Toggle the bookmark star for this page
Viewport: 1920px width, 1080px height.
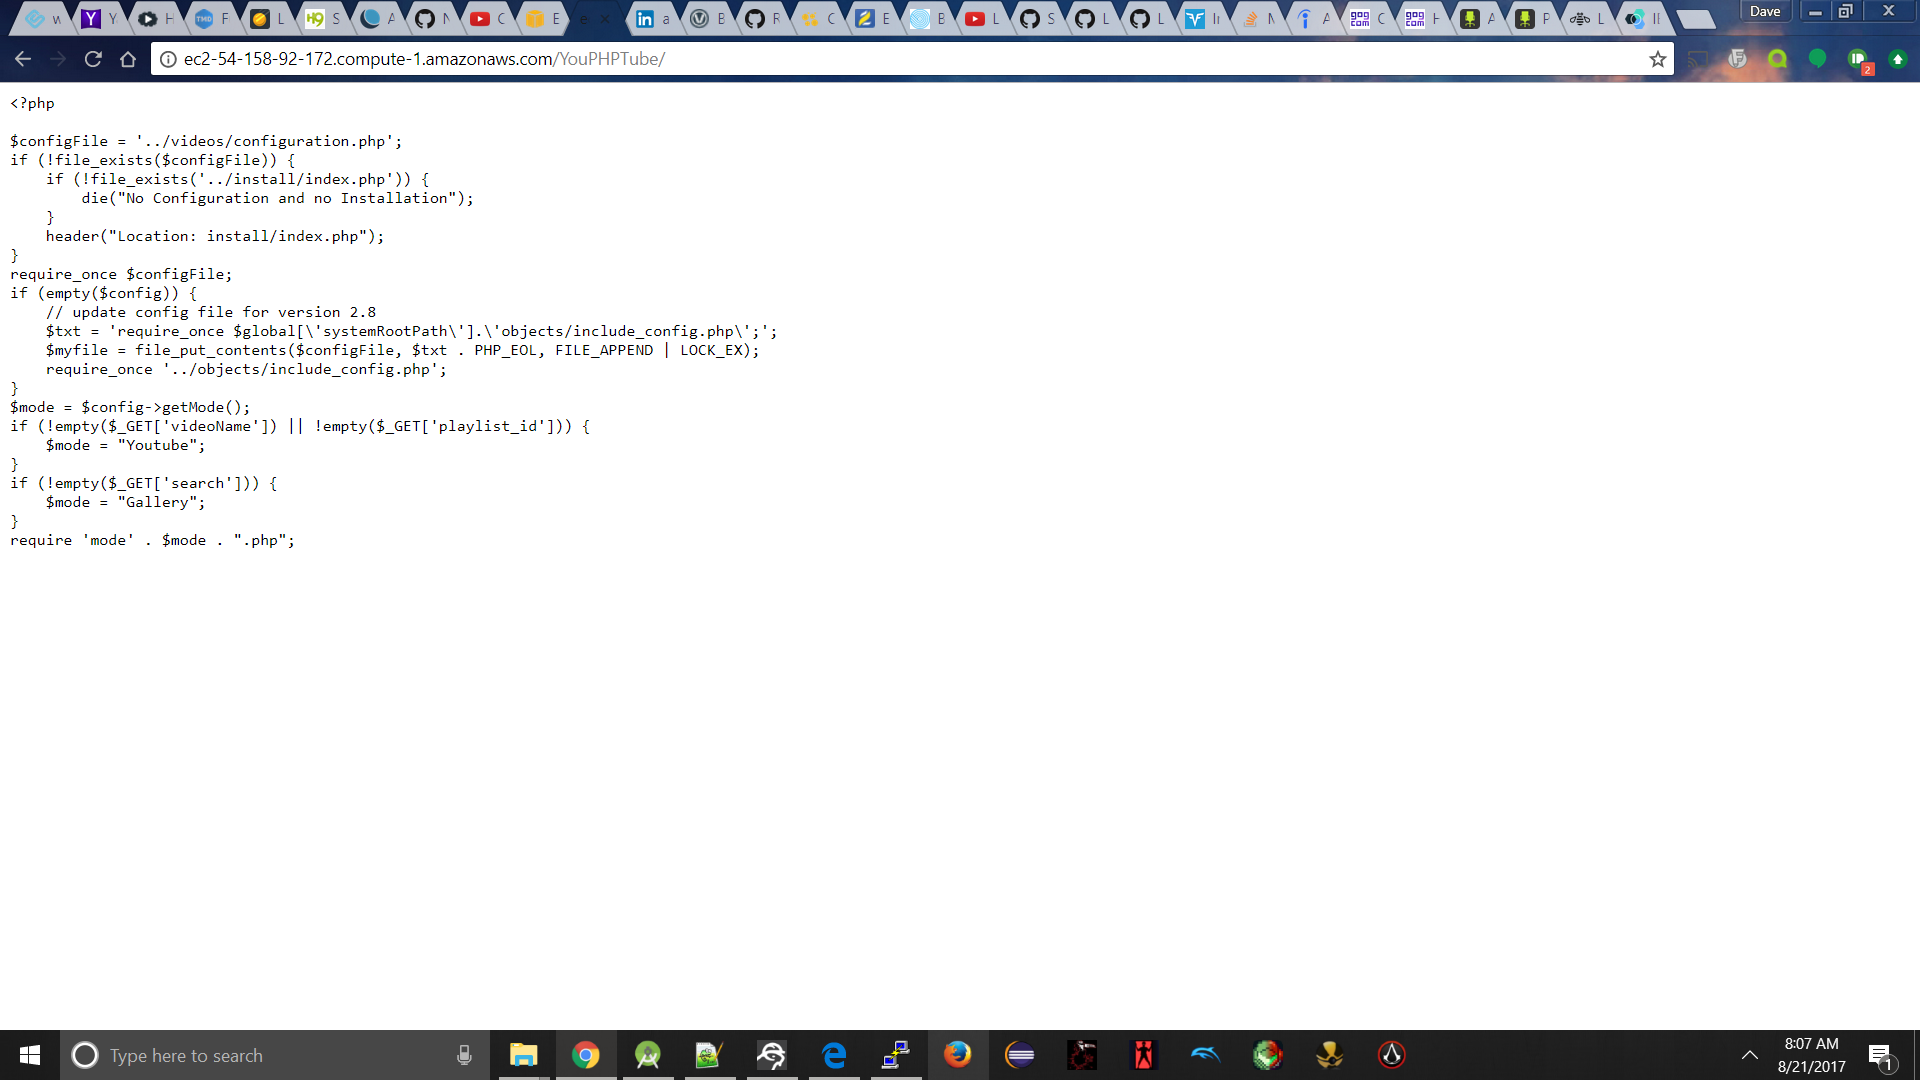coord(1659,59)
